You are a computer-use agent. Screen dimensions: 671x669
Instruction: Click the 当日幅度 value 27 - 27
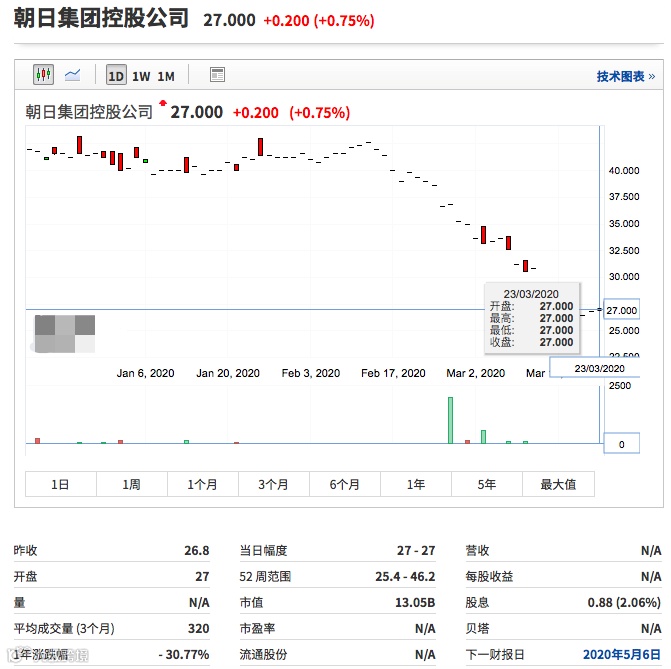416,550
